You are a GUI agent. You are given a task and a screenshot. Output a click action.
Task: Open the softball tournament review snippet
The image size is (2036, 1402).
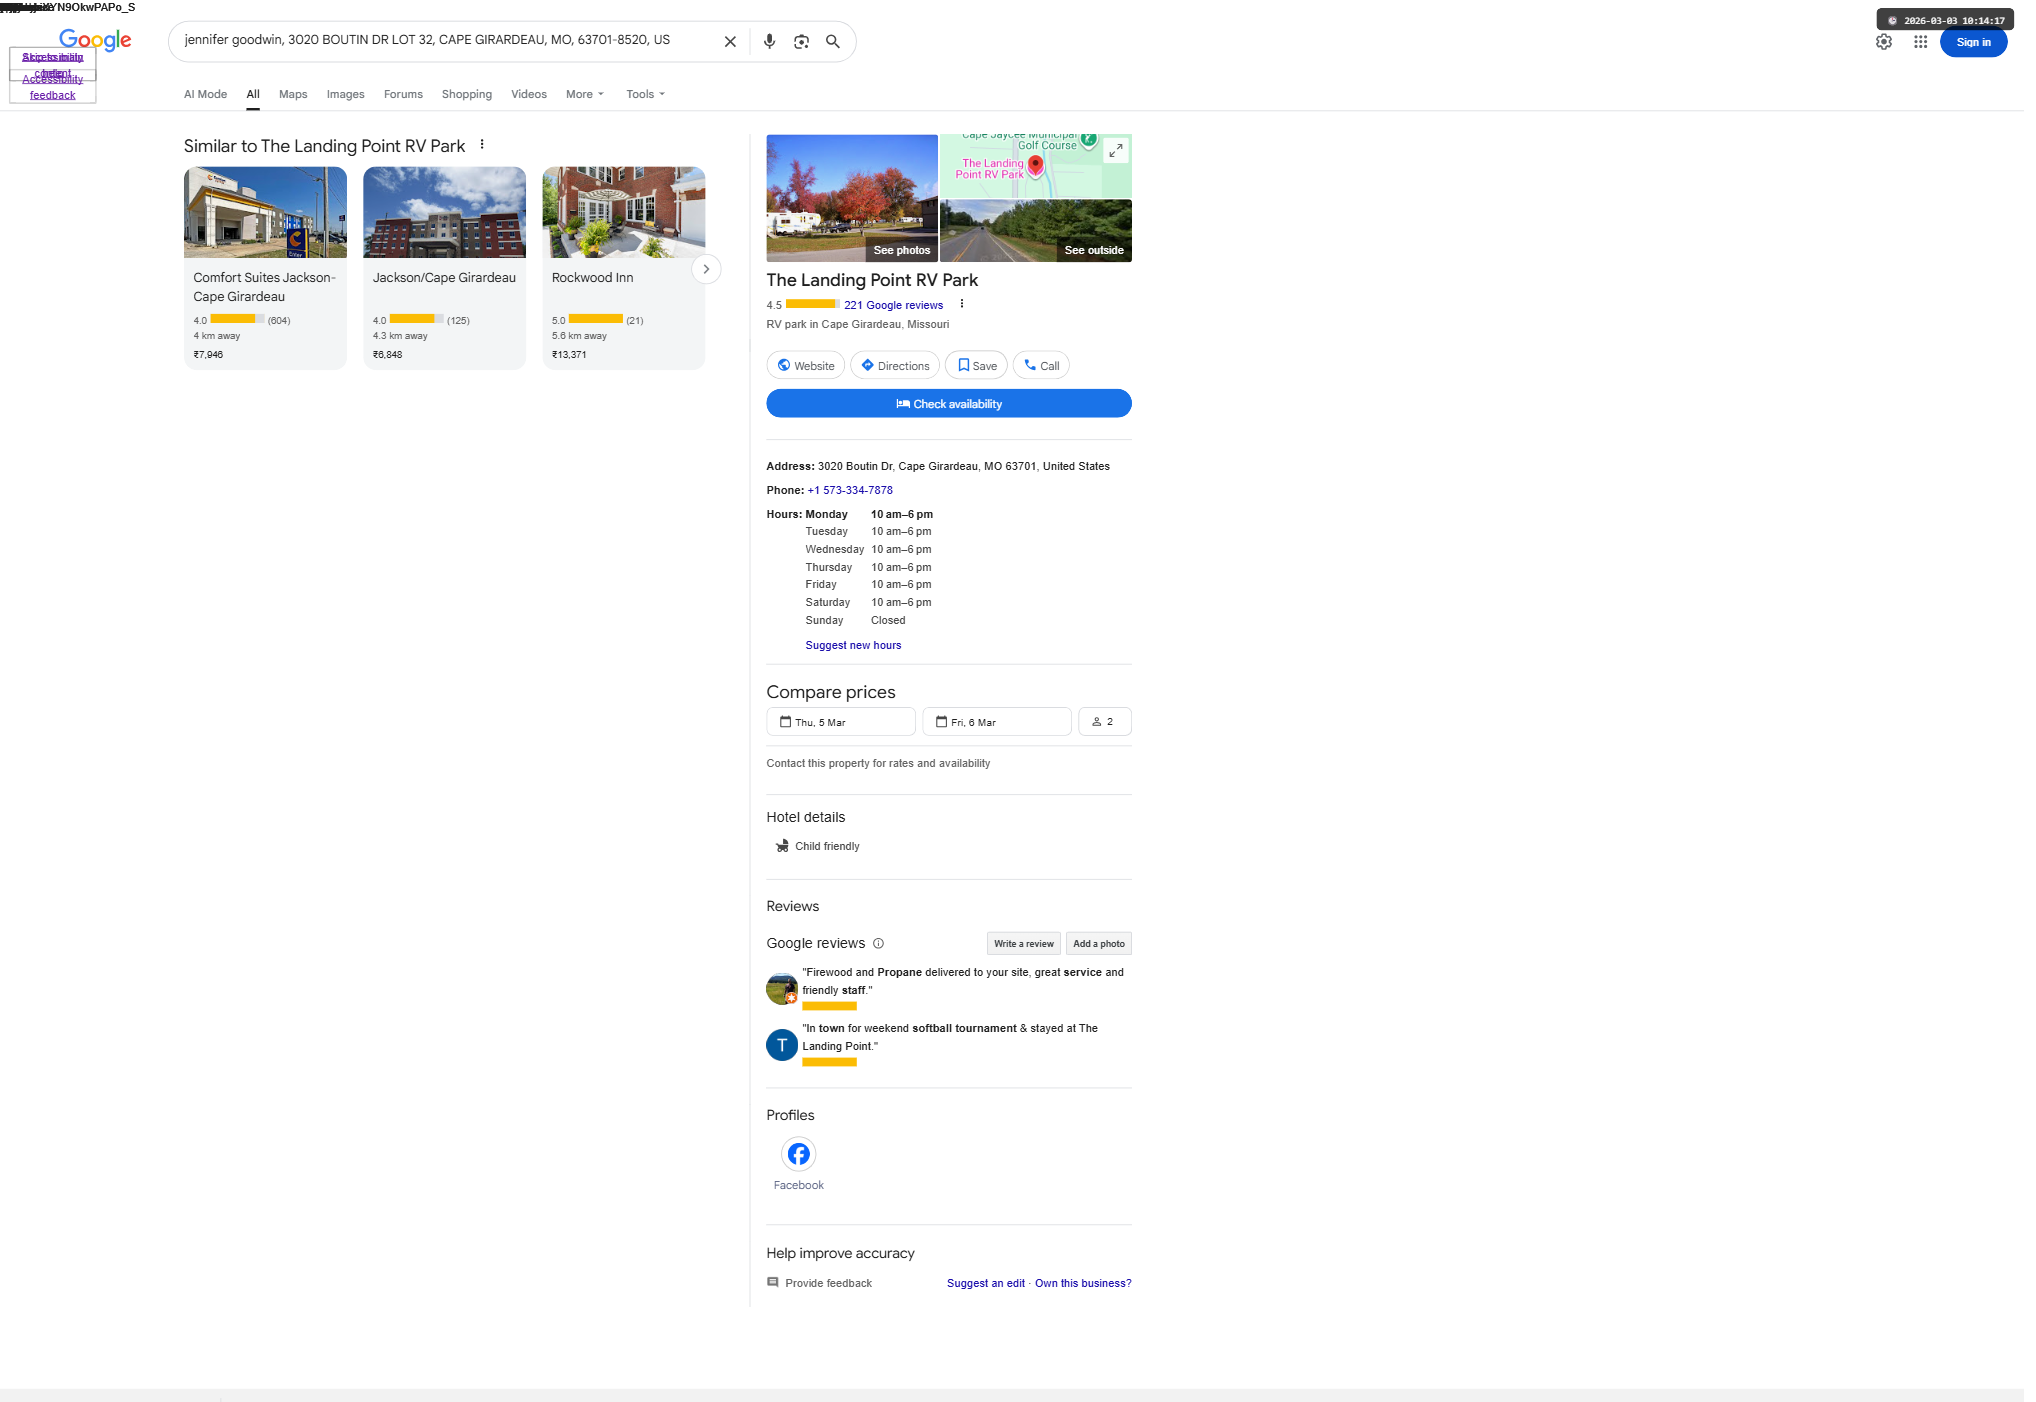(x=950, y=1037)
